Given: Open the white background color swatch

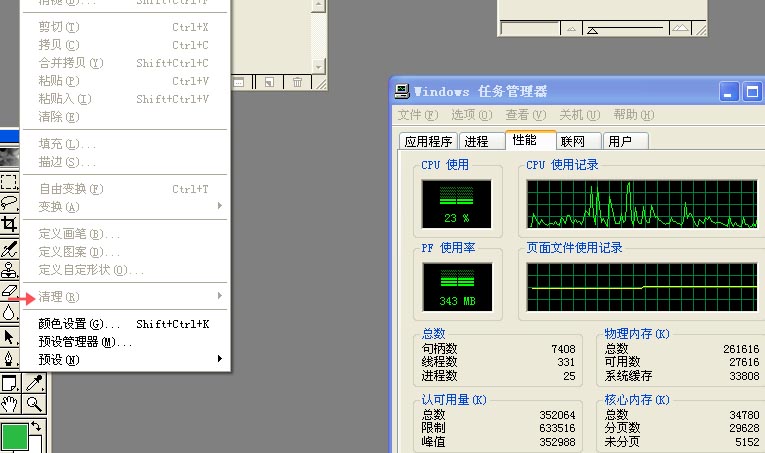Looking at the screenshot, I should tap(35, 445).
